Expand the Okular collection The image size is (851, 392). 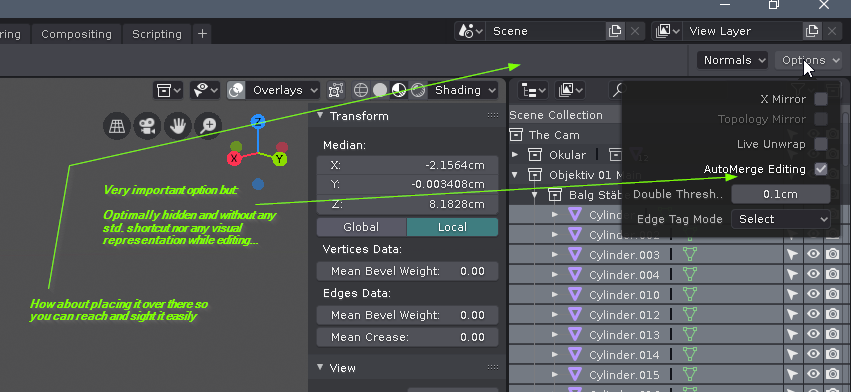[515, 155]
